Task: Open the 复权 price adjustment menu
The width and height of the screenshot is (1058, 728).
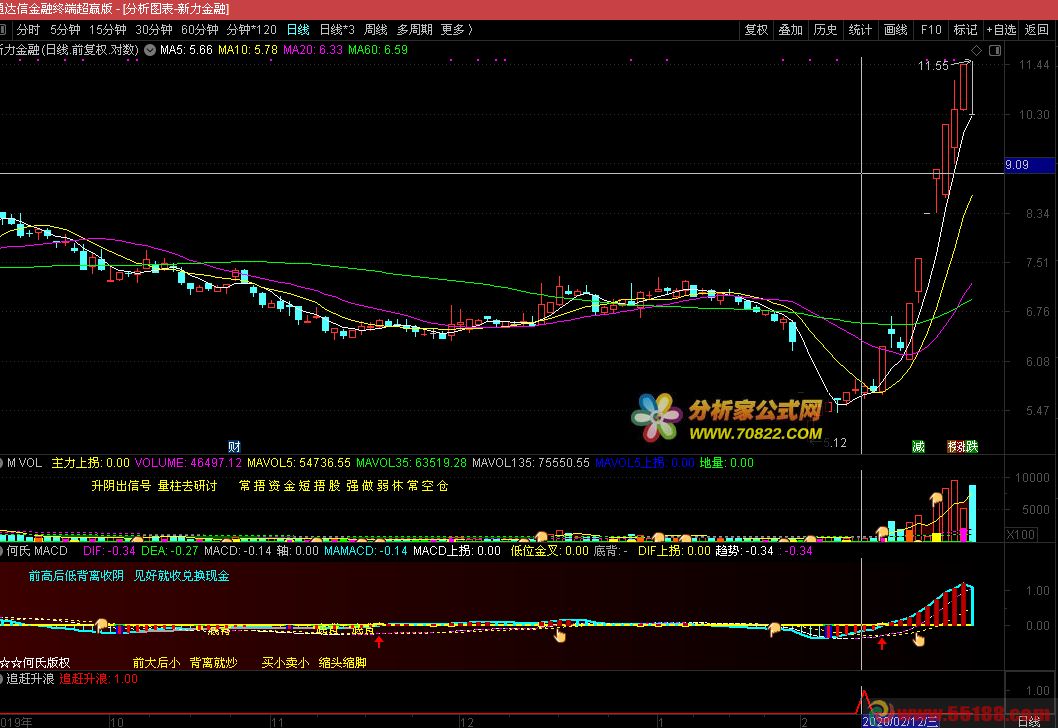Action: click(756, 30)
